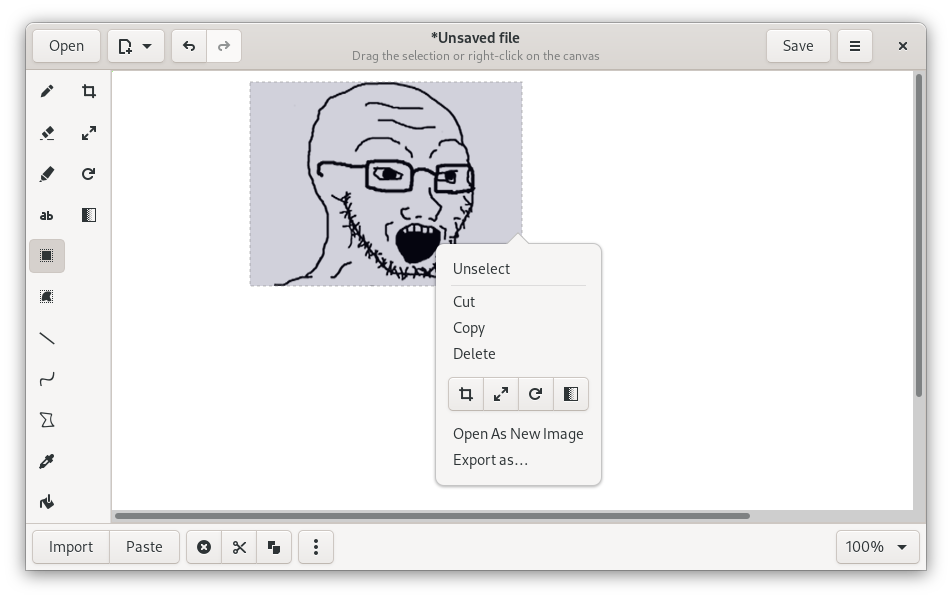Switch to the Free selection tool
This screenshot has width=952, height=599.
point(47,297)
